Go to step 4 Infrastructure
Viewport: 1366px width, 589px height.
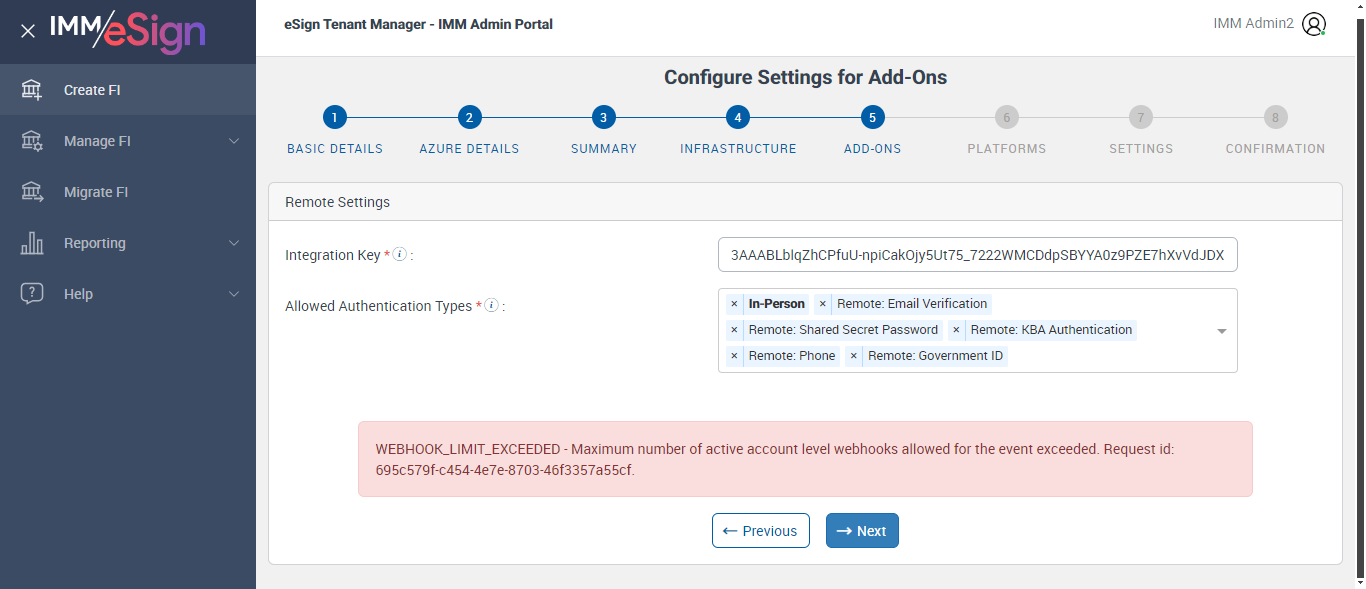click(737, 118)
